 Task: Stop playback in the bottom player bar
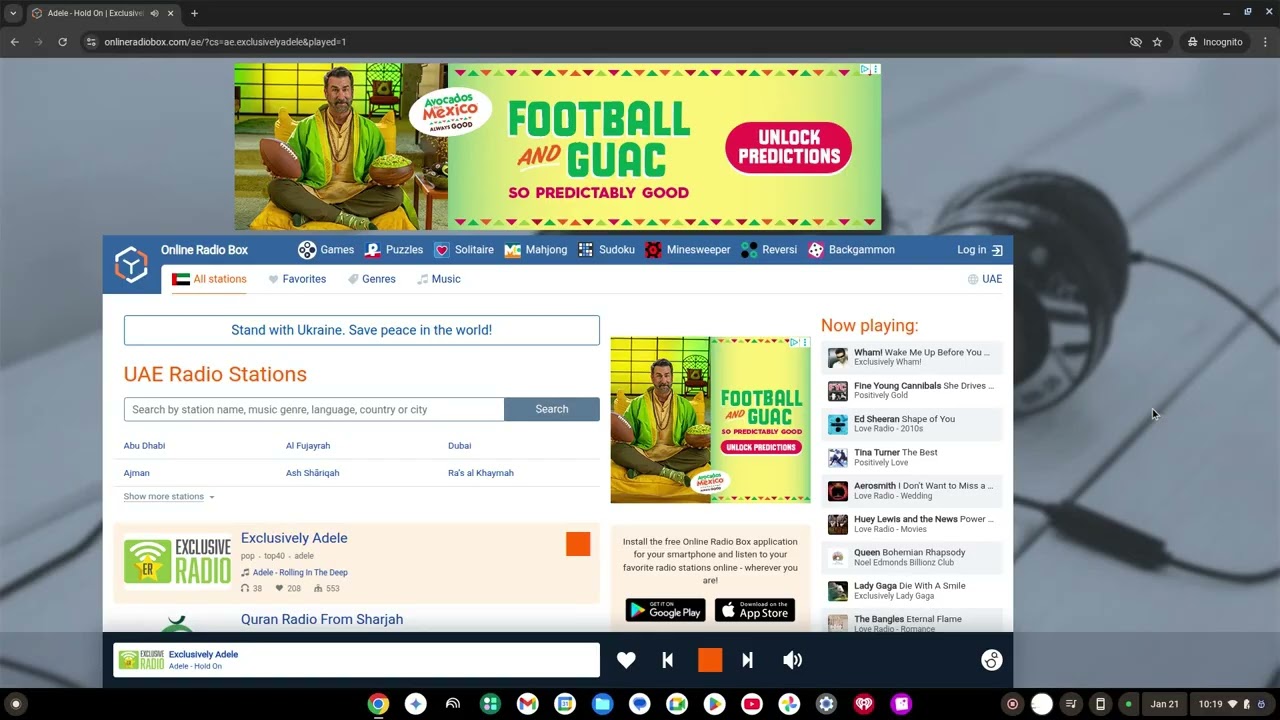[x=710, y=660]
